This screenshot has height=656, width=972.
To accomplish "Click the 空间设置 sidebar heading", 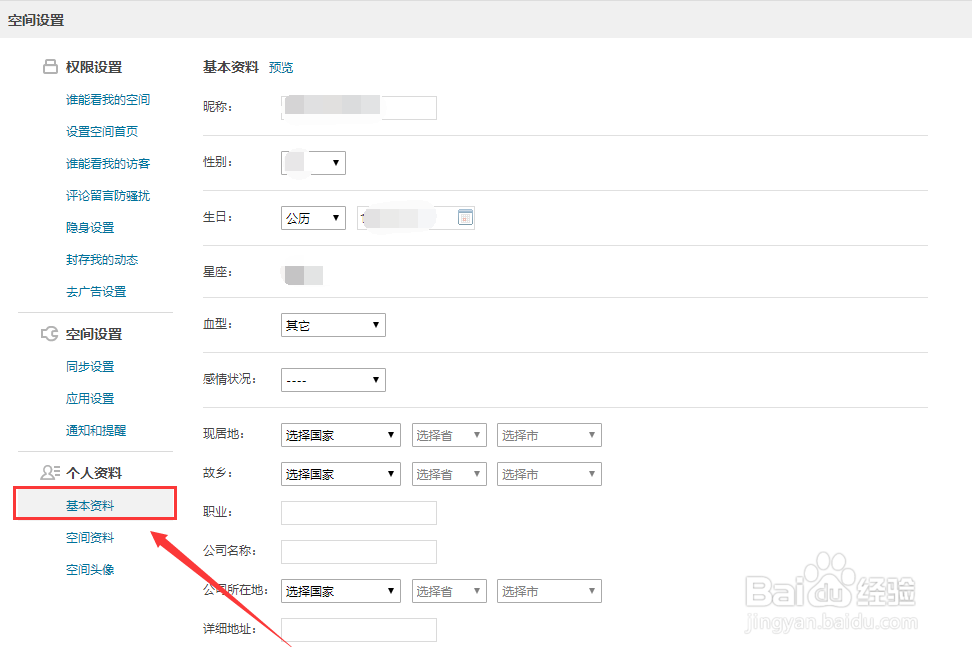I will click(x=94, y=334).
